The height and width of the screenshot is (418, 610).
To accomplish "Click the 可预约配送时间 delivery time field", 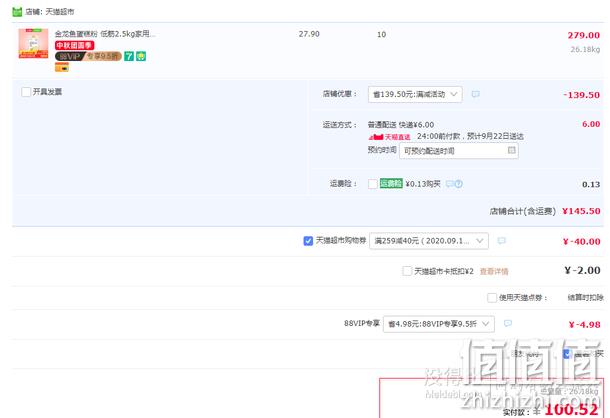I will (x=459, y=151).
